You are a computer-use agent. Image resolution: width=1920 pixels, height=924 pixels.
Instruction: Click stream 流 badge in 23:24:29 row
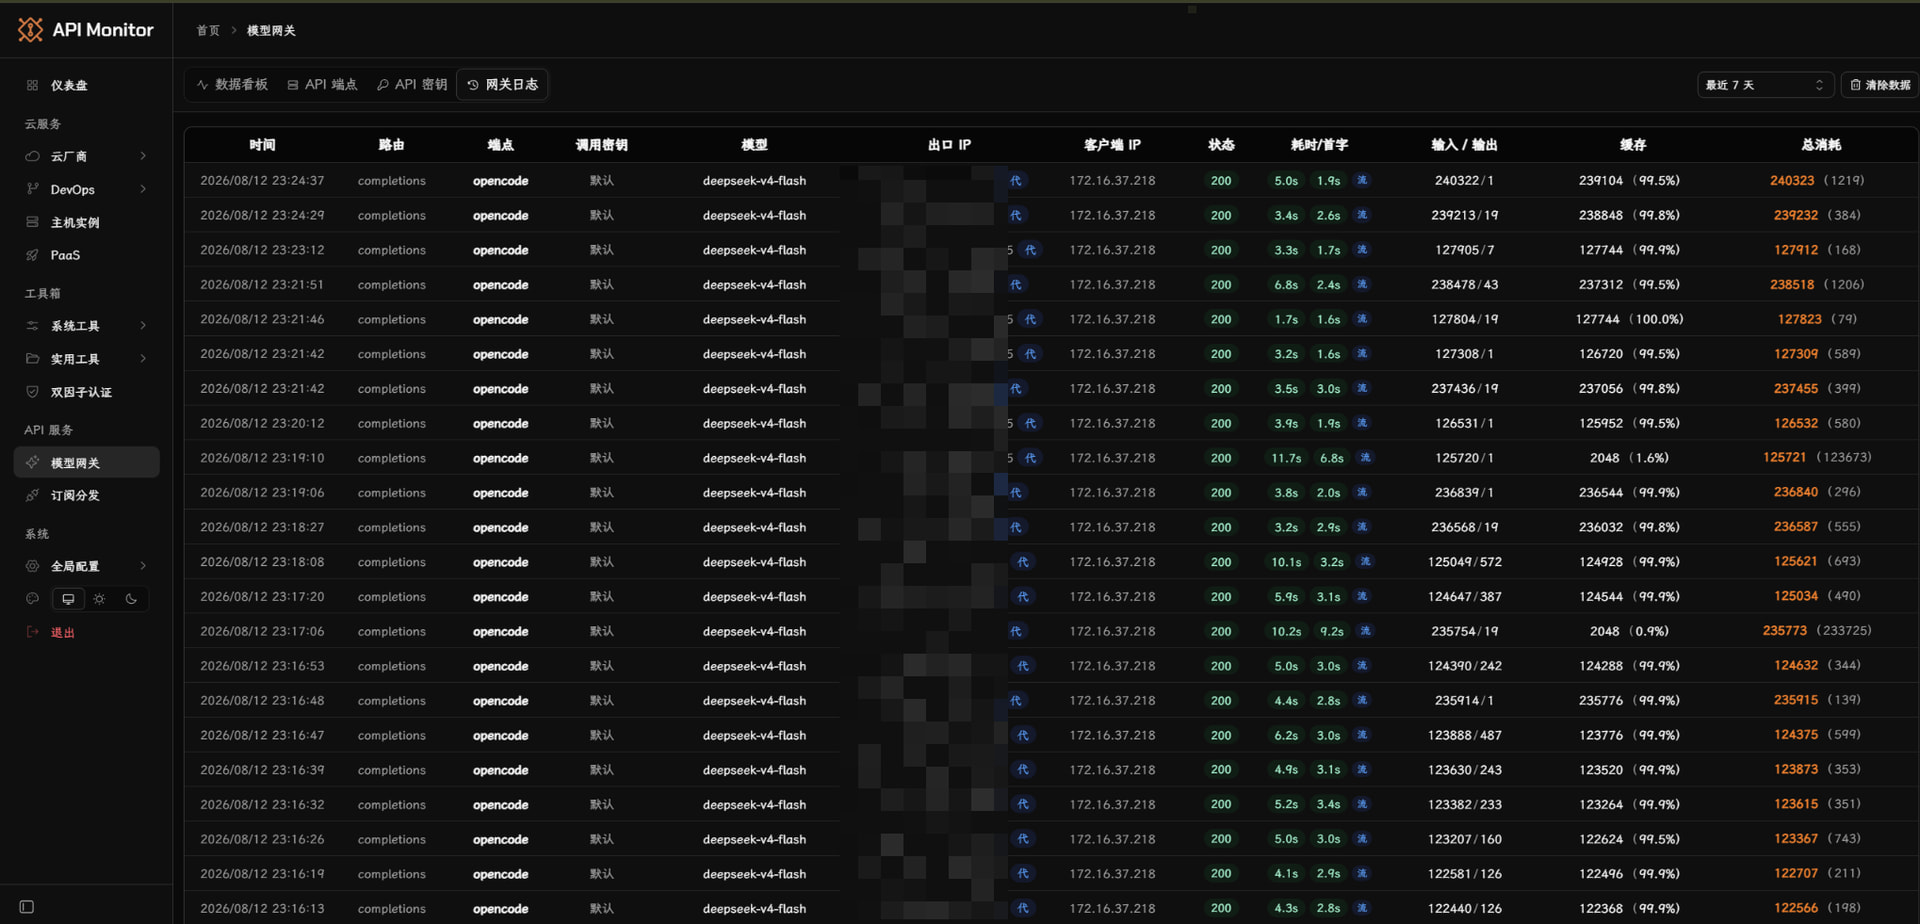[x=1362, y=215]
